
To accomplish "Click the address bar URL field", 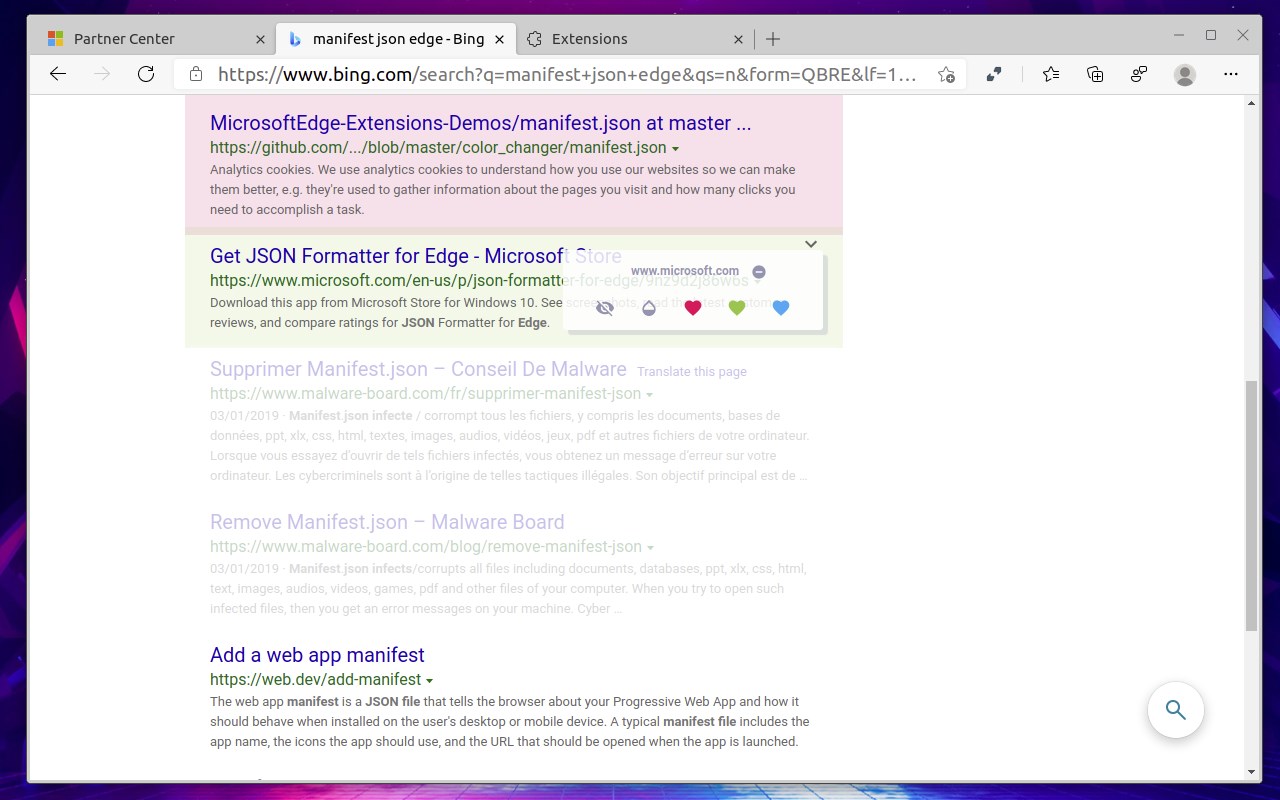I will pos(567,74).
